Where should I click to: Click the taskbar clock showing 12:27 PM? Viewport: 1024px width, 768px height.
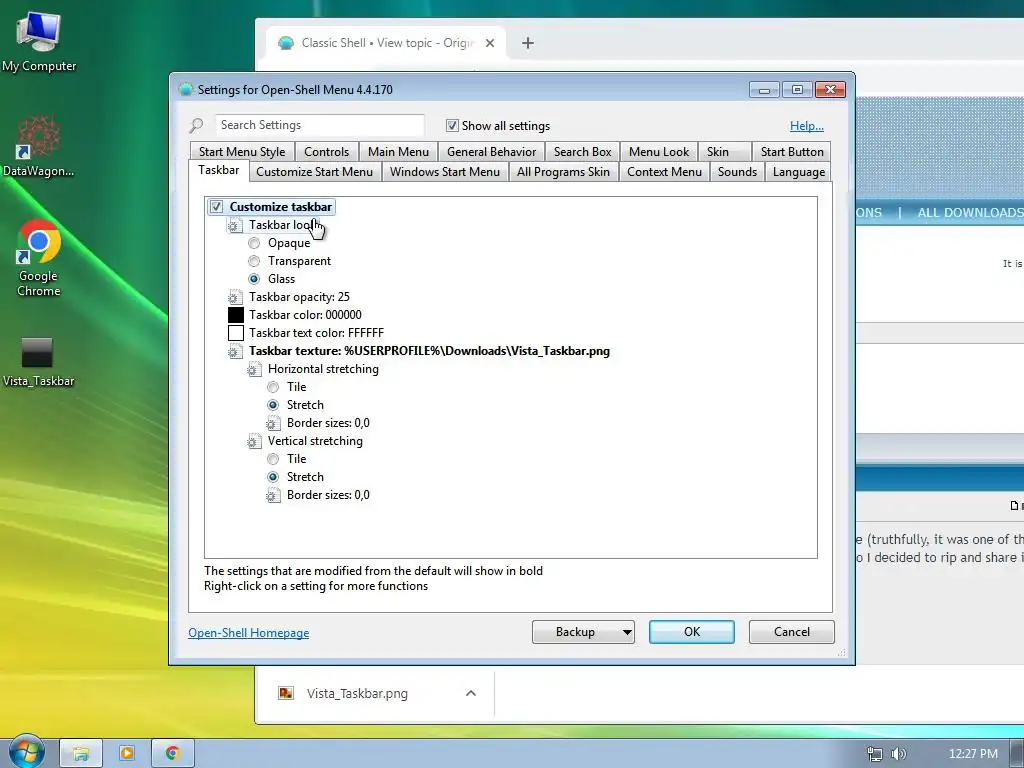point(973,754)
